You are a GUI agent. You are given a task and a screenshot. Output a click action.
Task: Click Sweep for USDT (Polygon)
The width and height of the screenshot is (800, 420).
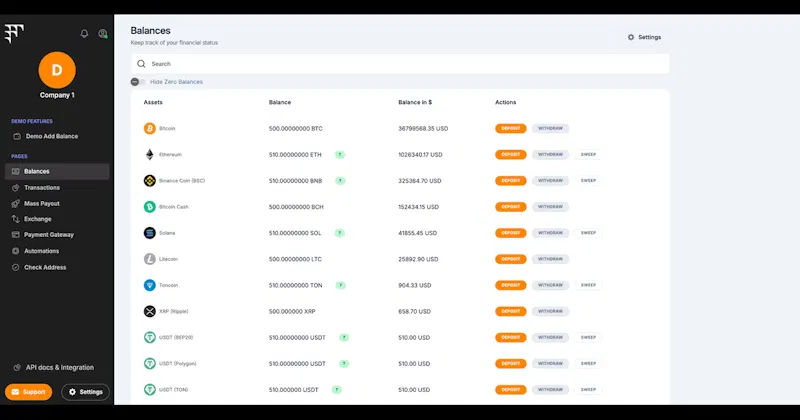(x=588, y=363)
